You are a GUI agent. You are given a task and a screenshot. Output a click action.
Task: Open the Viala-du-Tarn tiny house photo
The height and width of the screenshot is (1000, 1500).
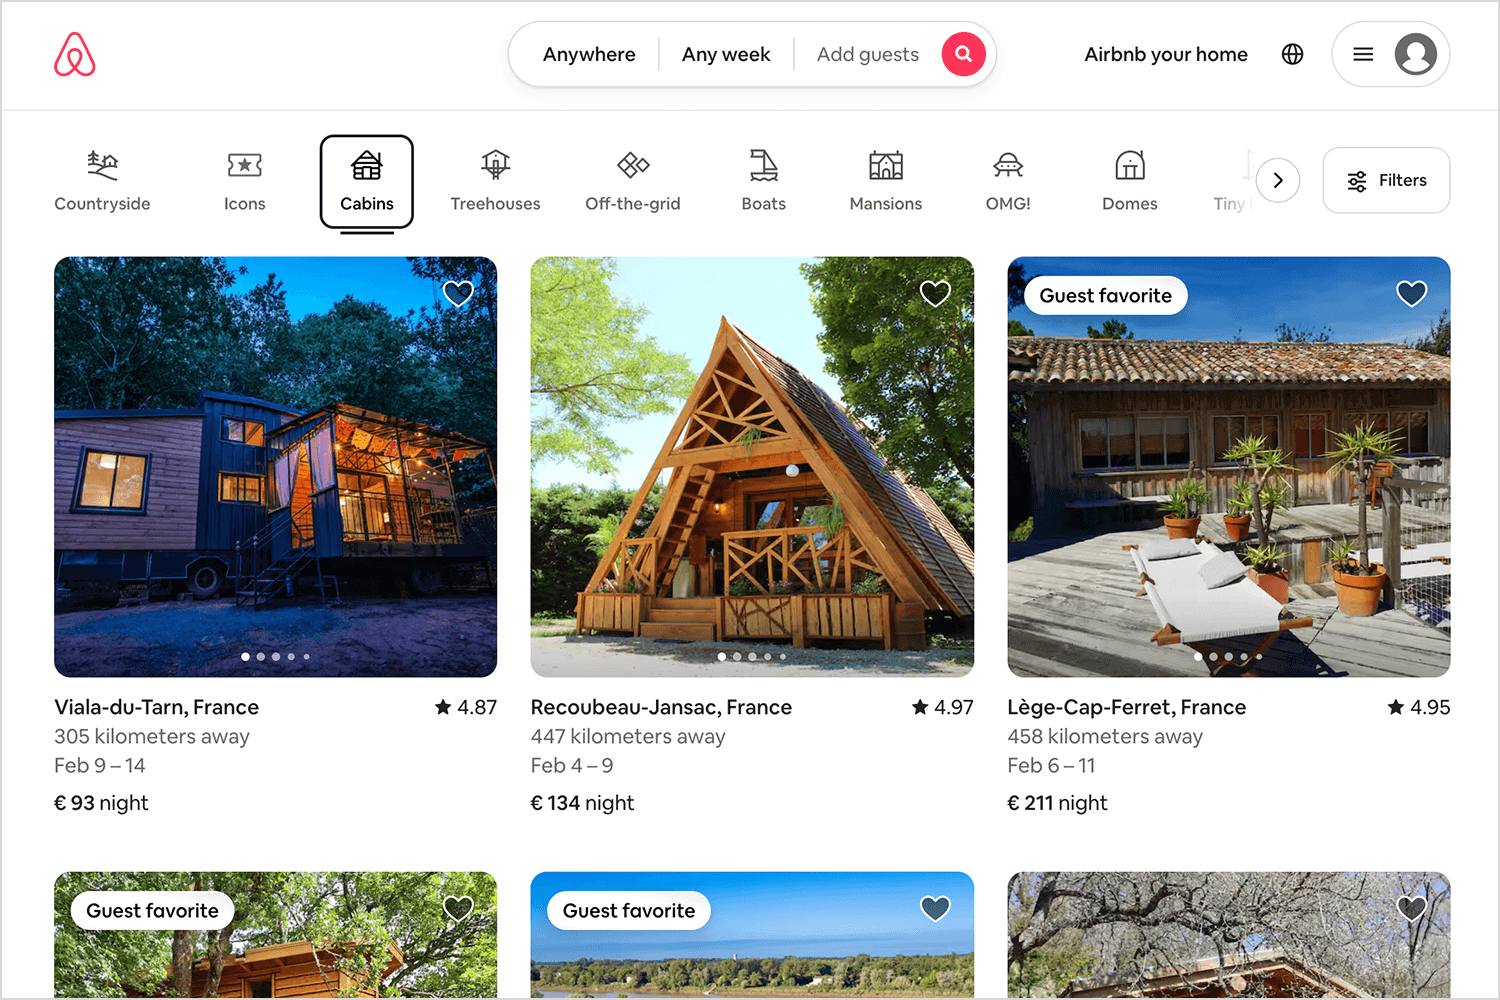pos(275,467)
